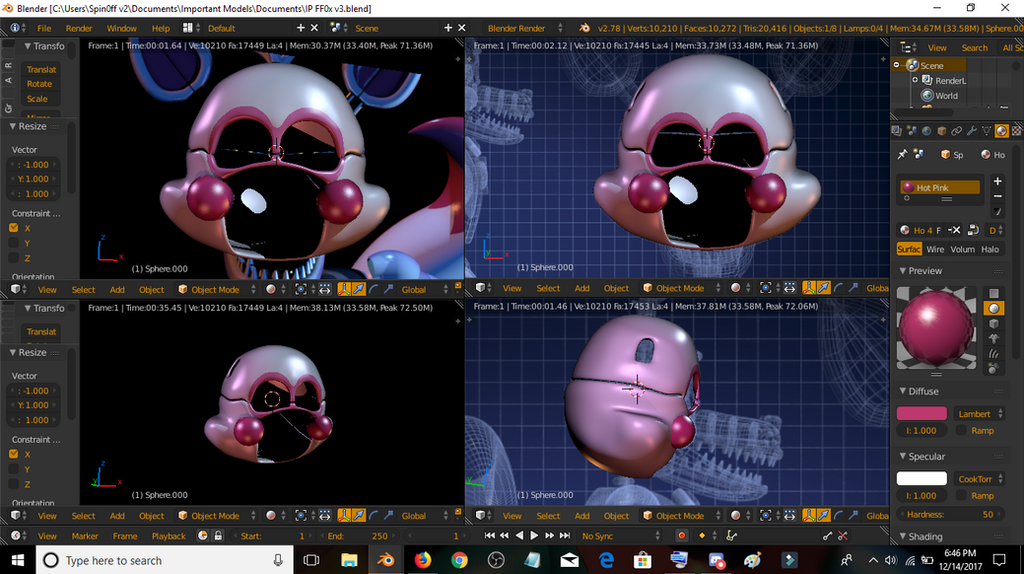Viewport: 1024px width, 574px height.
Task: Toggle Z constraint axis checkbox in top Resize panel
Action: tap(14, 258)
